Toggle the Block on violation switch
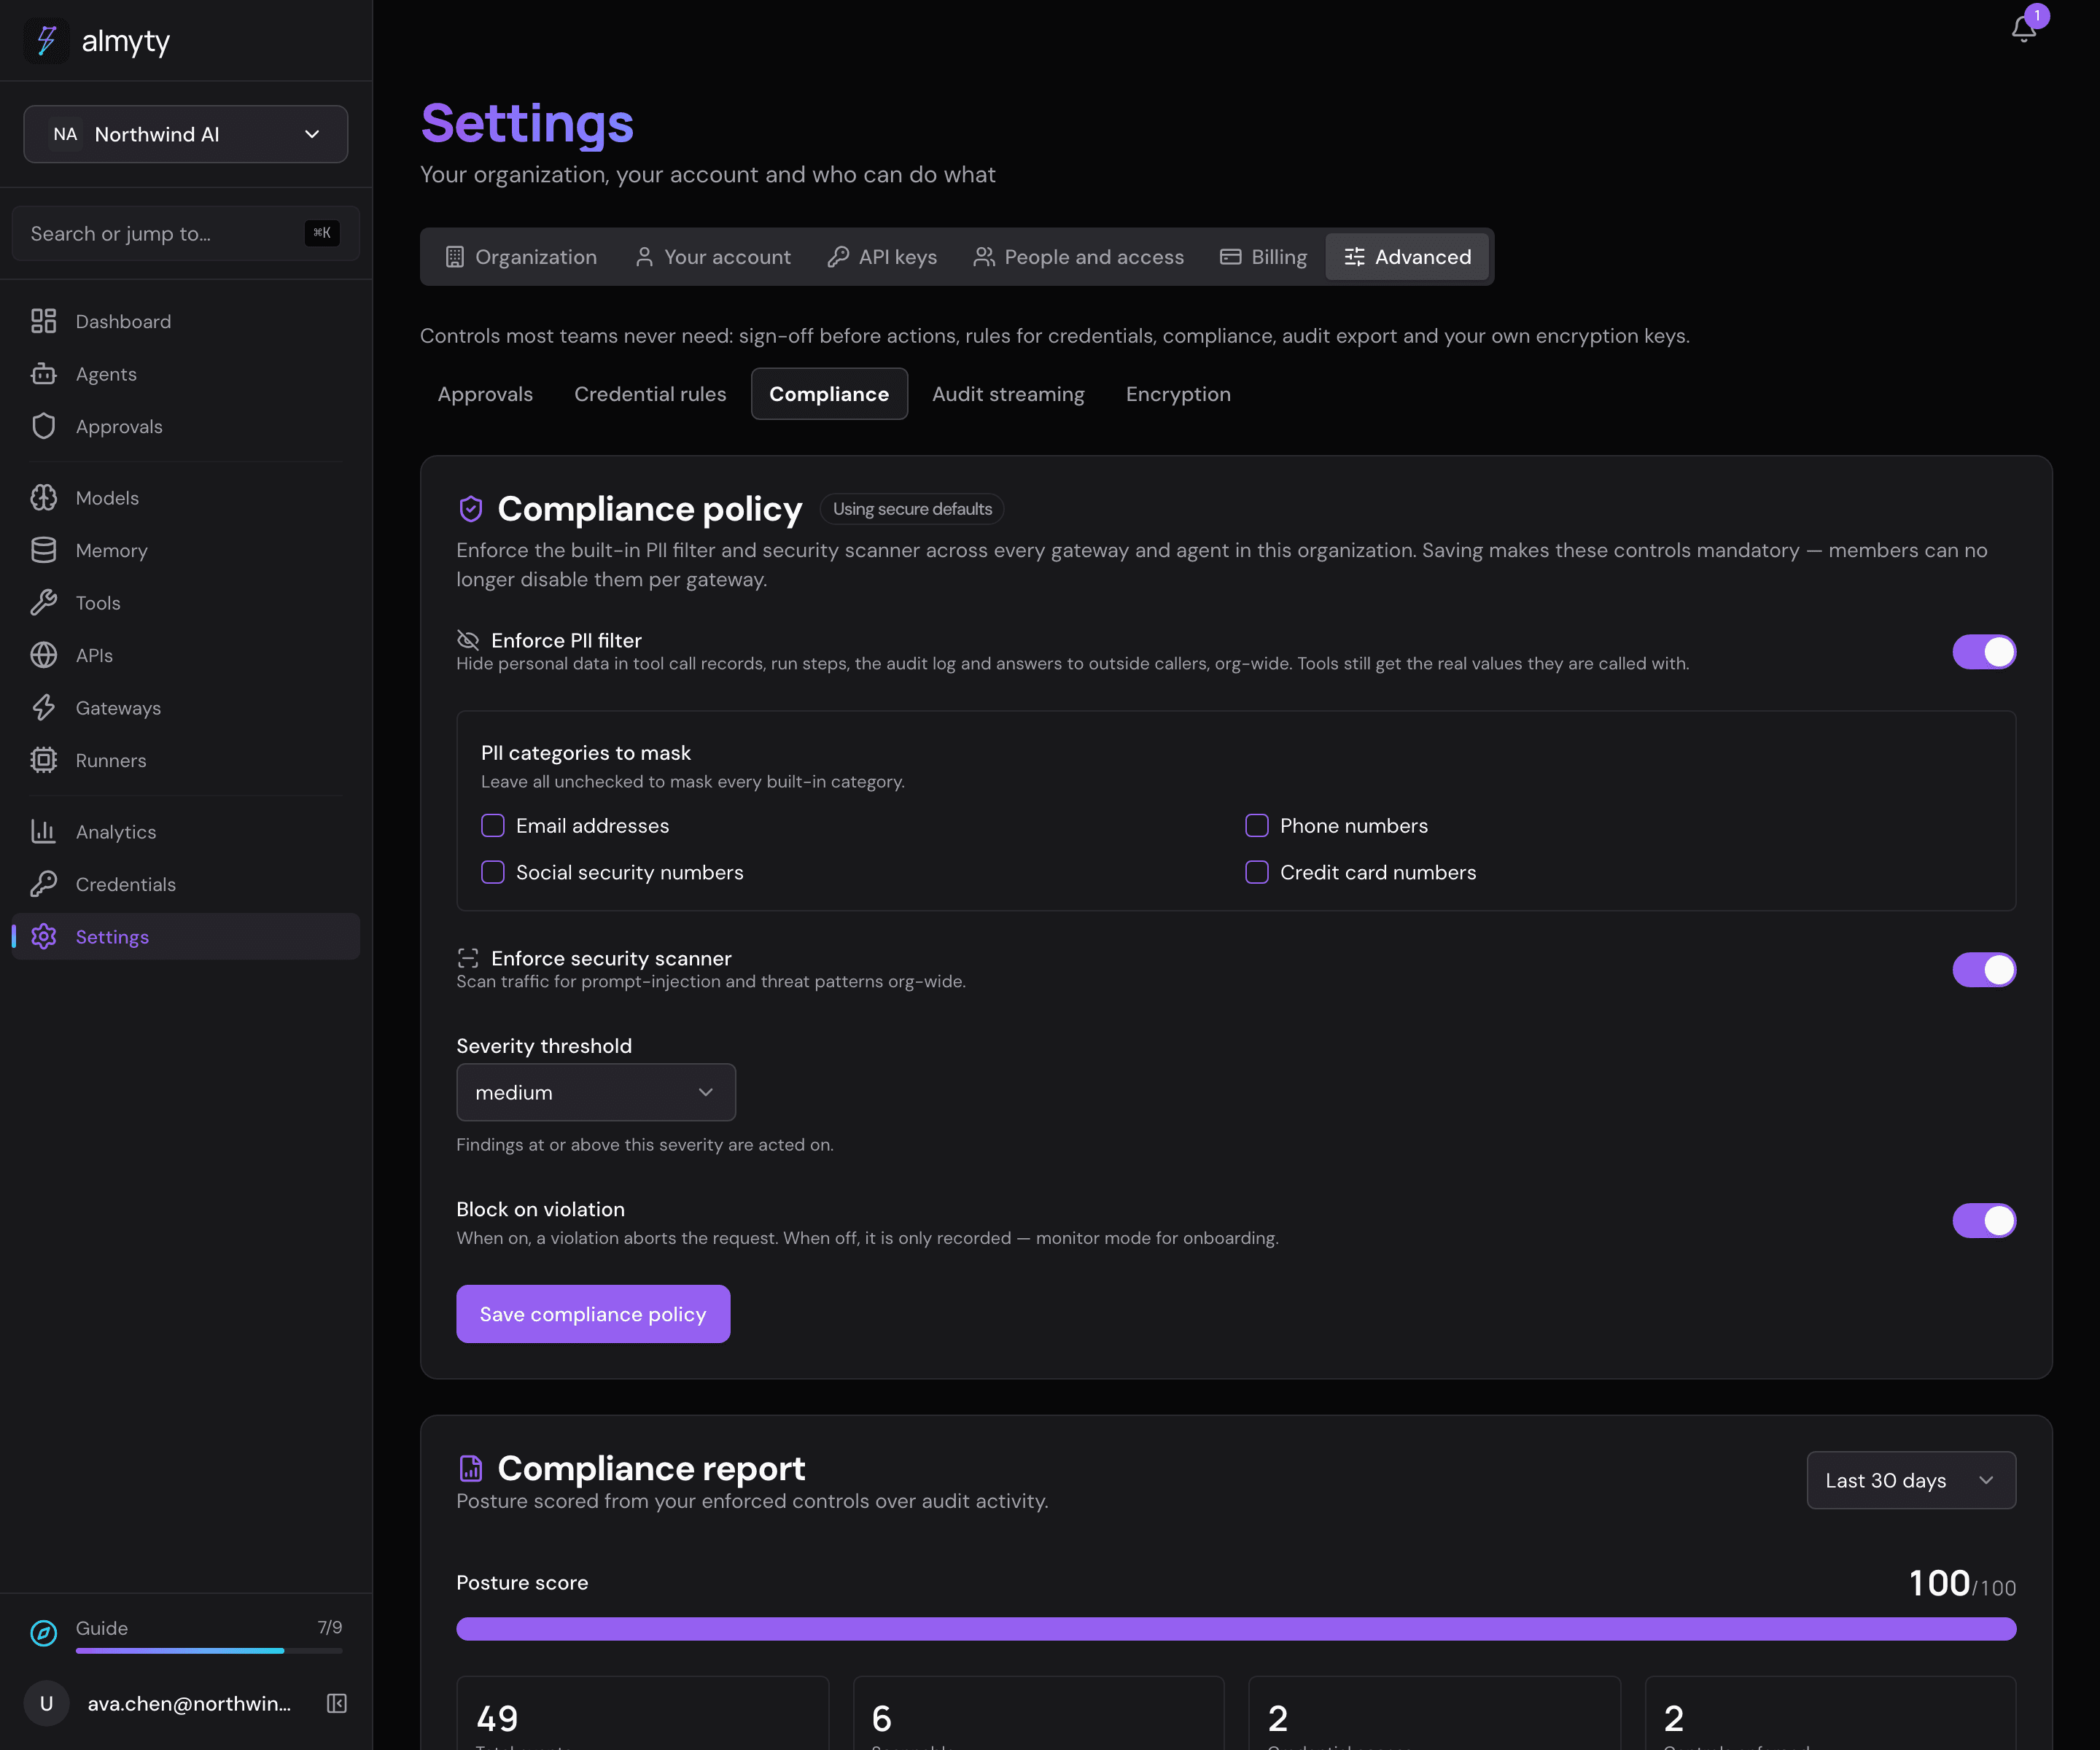Screen dimensions: 2100x1750 [1984, 1220]
